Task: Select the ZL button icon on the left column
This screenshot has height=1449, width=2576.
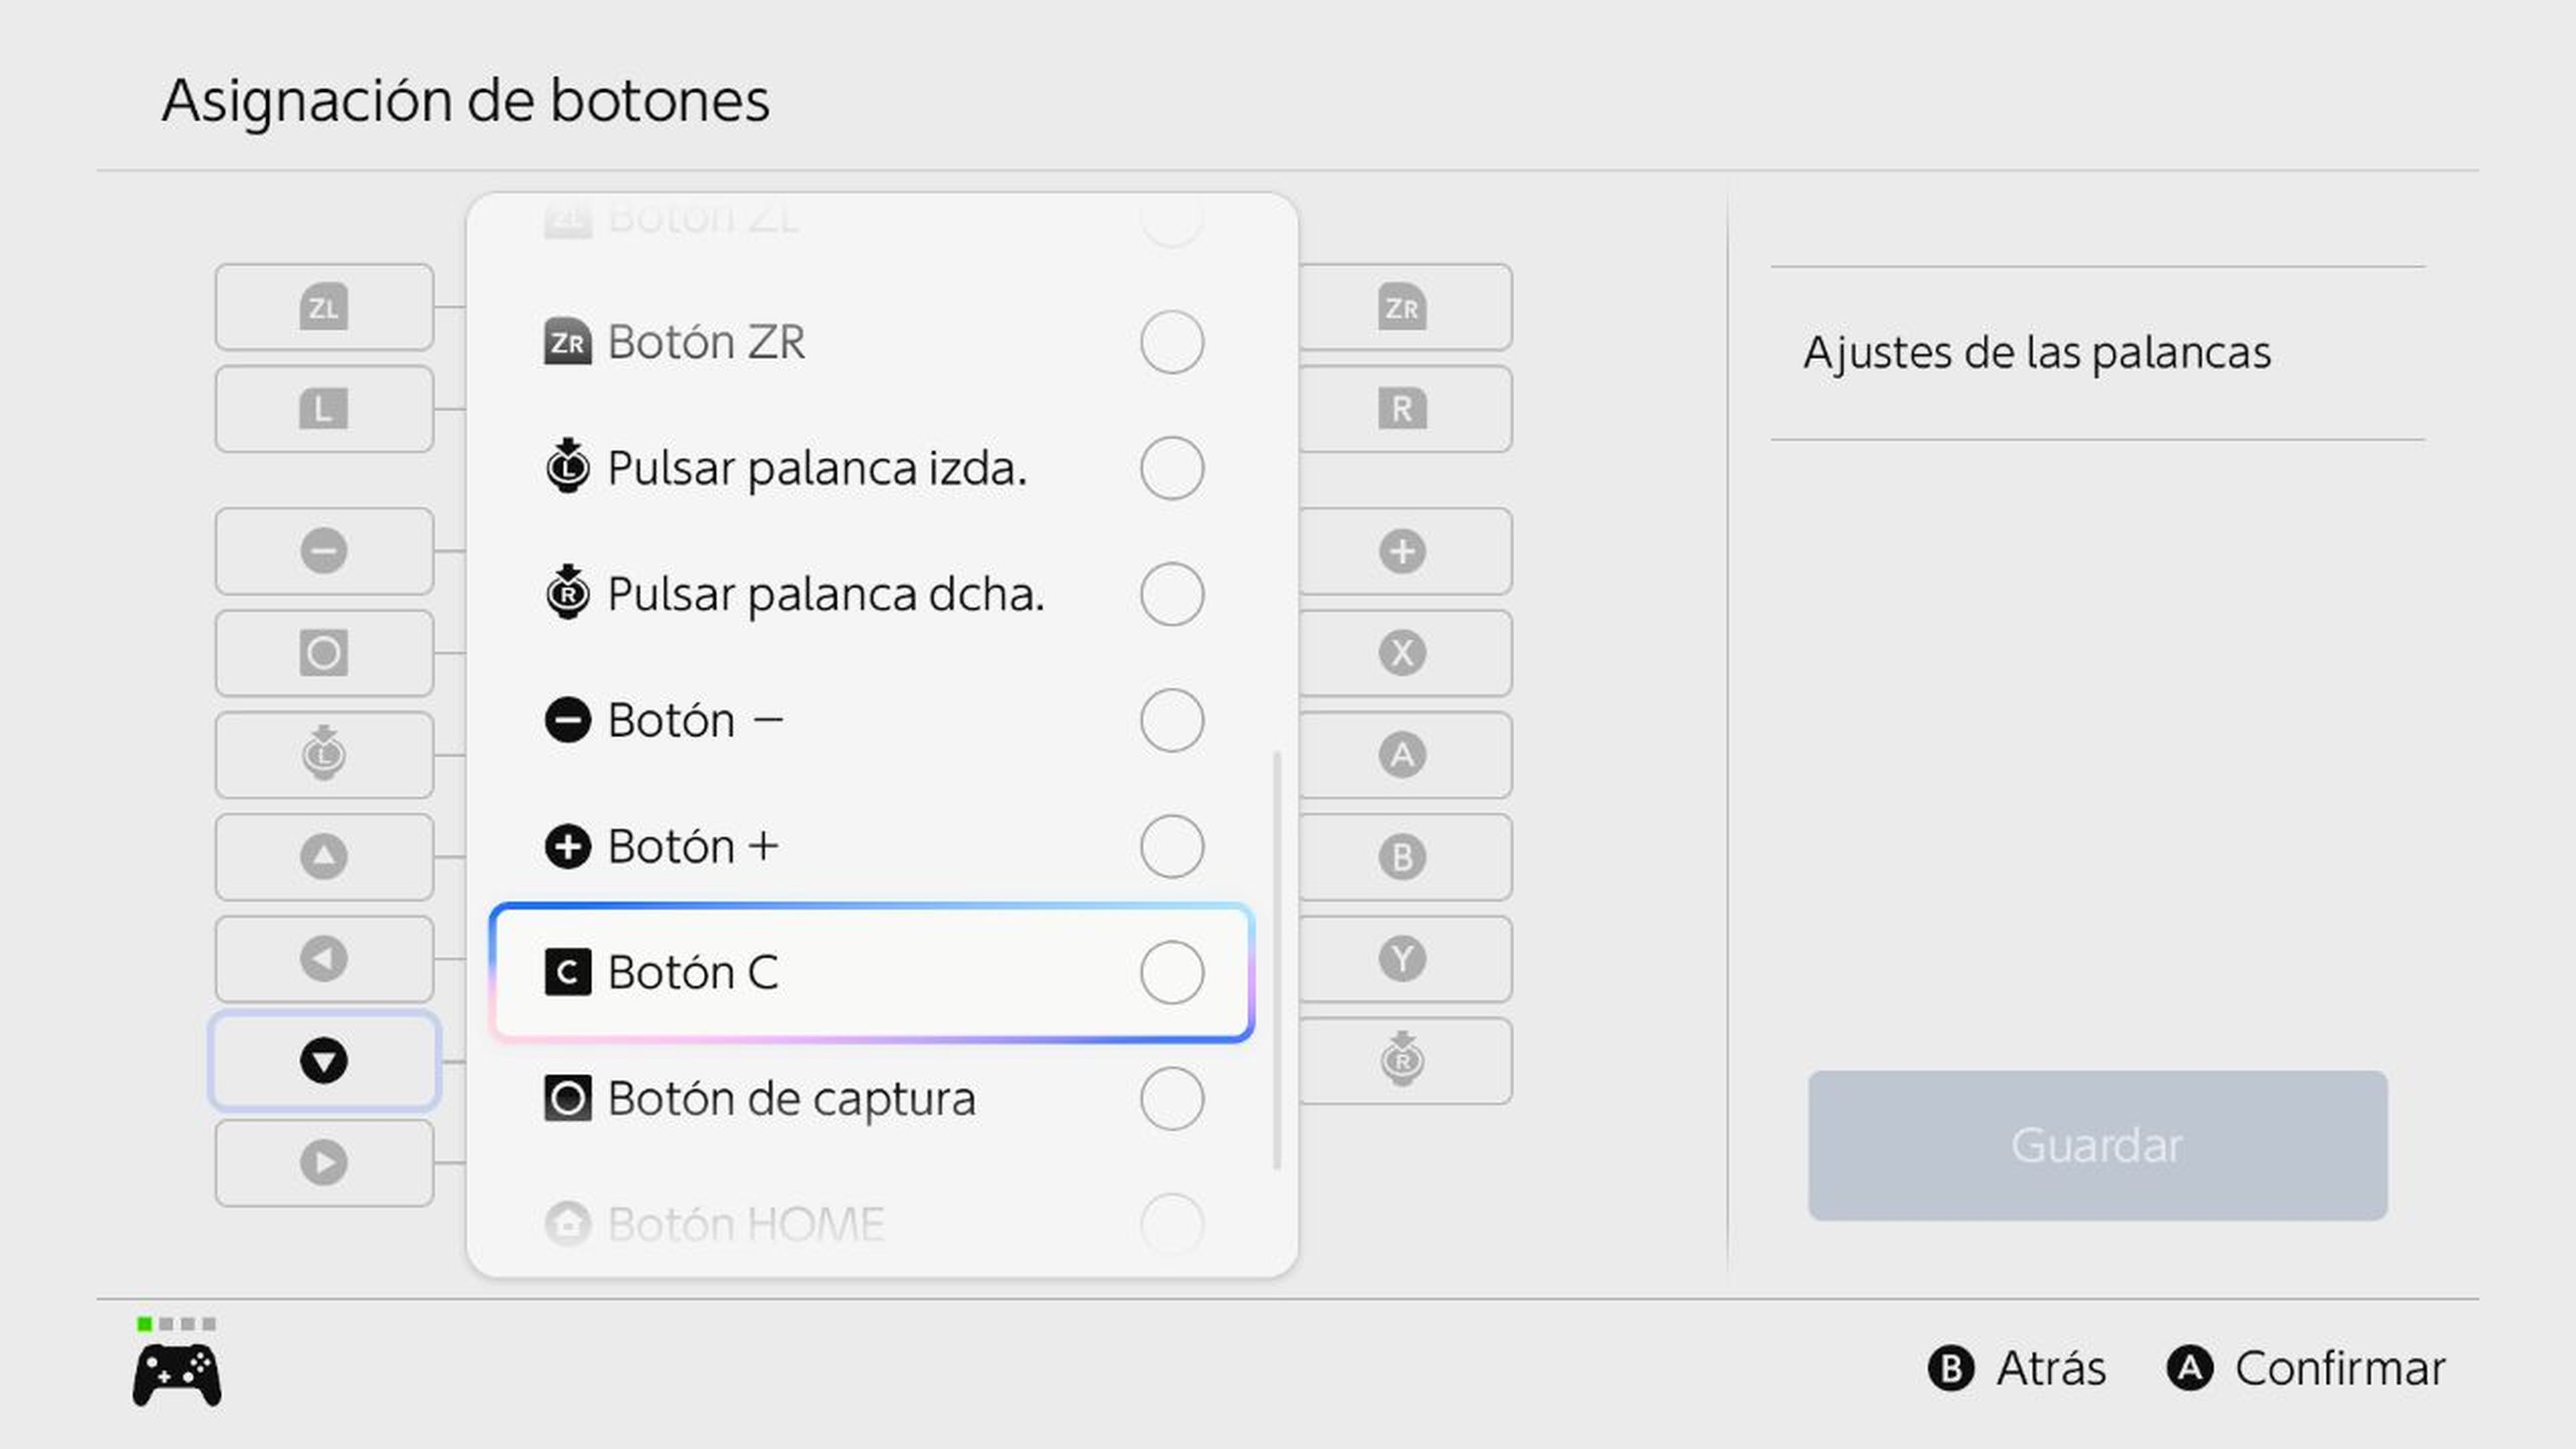Action: (x=323, y=307)
